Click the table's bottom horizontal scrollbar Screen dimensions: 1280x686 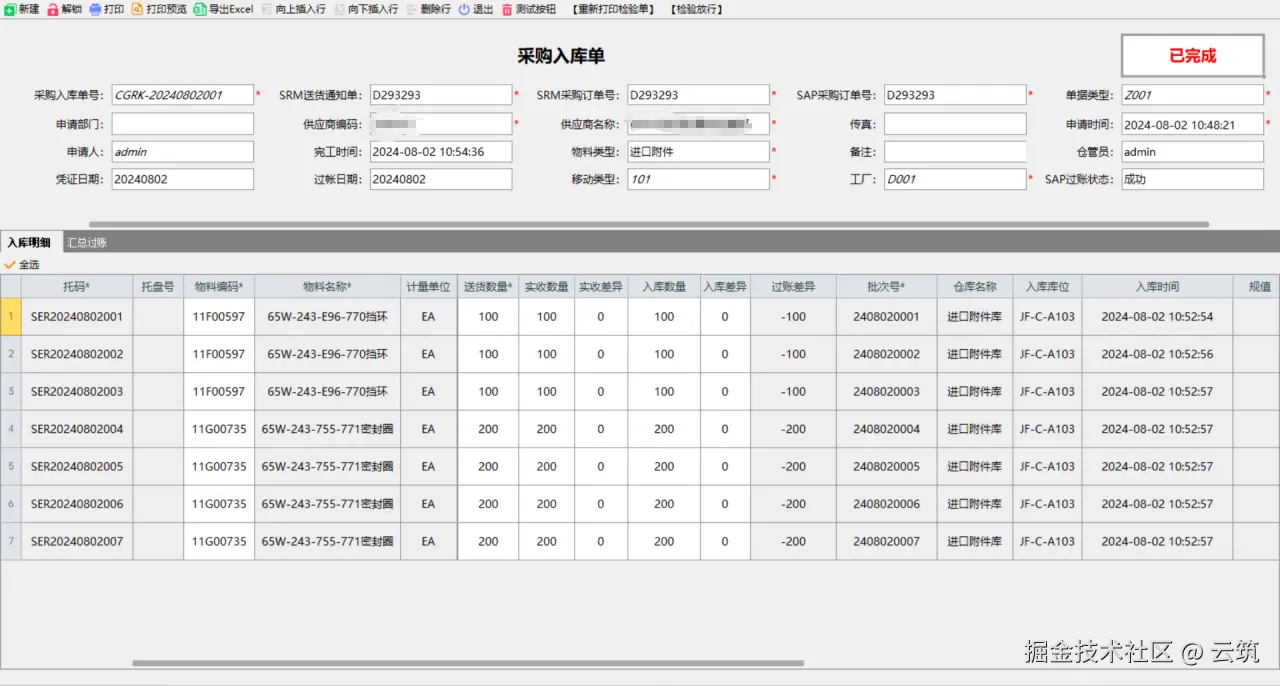click(468, 663)
